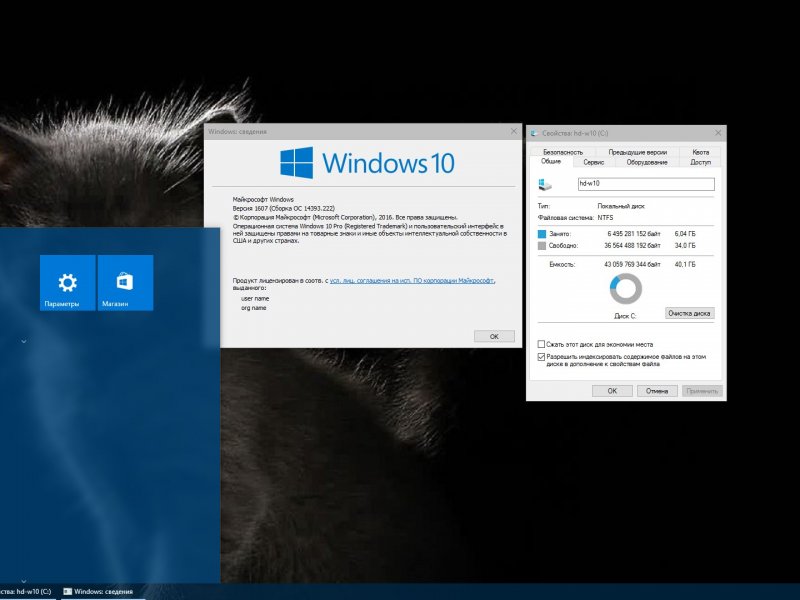Click the 43 059 769 344 байт value

[632, 264]
